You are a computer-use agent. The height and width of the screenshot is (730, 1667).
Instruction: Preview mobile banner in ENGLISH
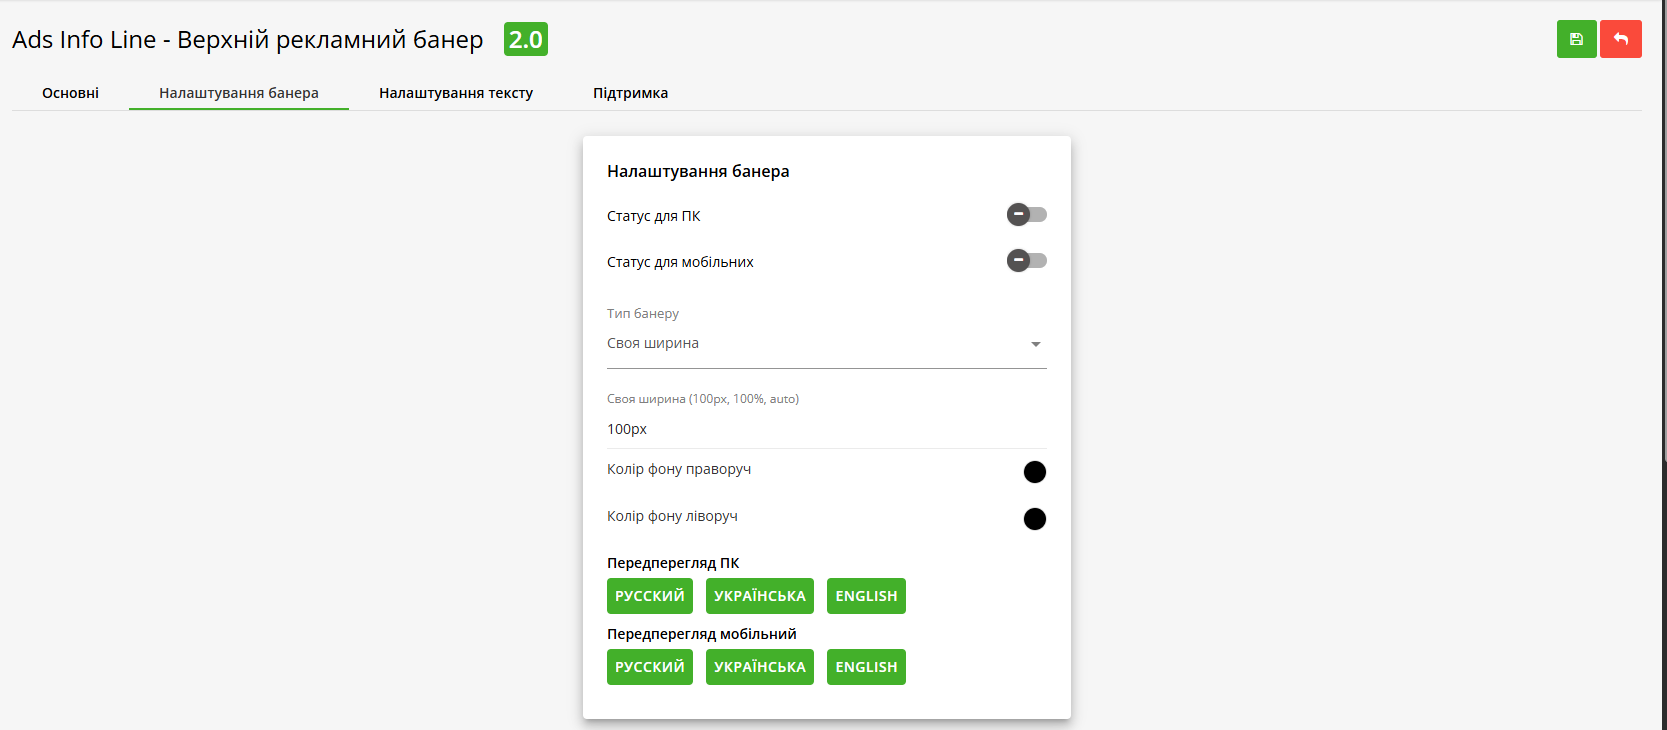tap(866, 667)
